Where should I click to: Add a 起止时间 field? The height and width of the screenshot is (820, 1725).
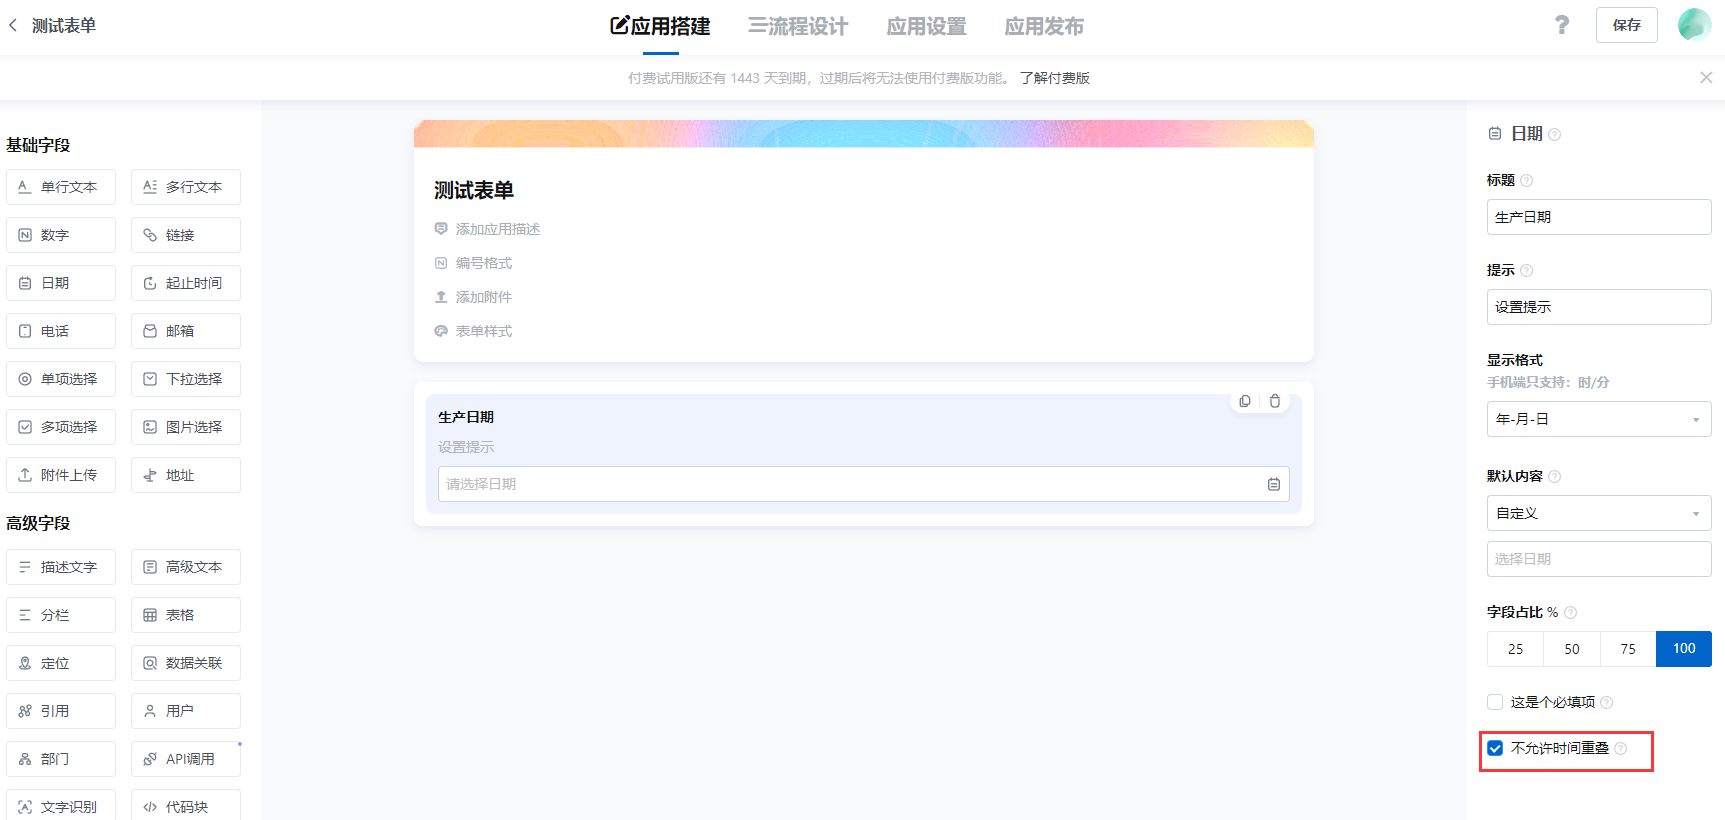click(186, 283)
